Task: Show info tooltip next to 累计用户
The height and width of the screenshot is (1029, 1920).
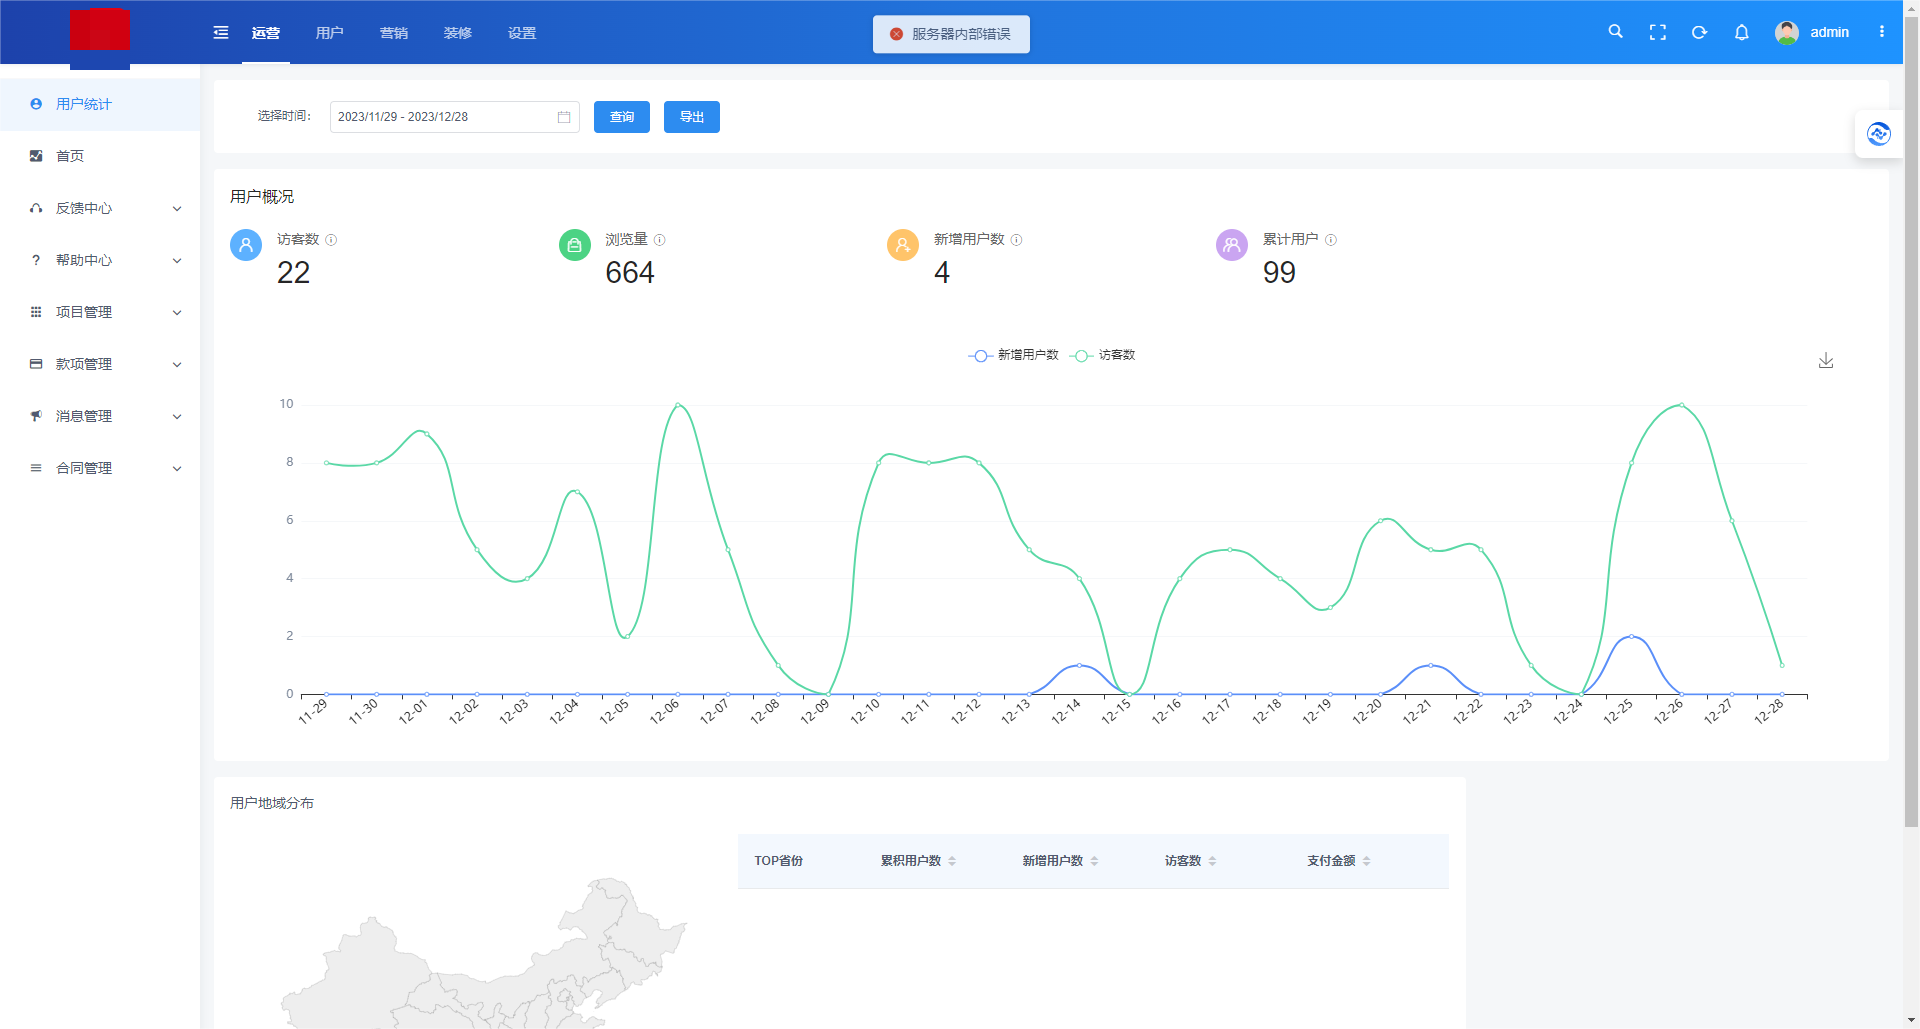Action: 1330,240
